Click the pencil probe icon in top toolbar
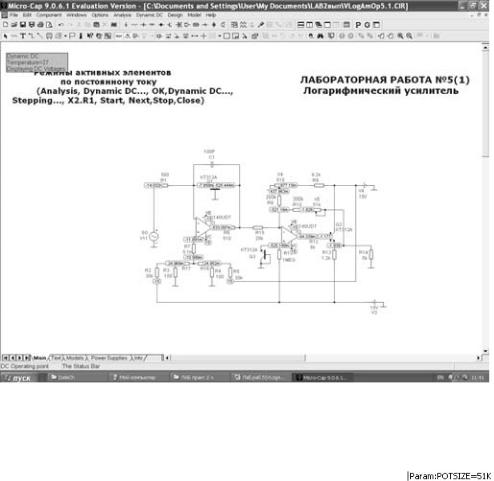Screen dimensions: 494x481 [261, 25]
